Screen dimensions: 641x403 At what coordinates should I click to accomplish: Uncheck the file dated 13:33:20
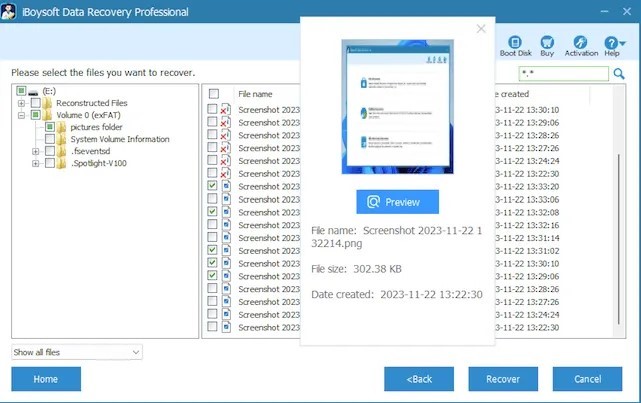212,186
